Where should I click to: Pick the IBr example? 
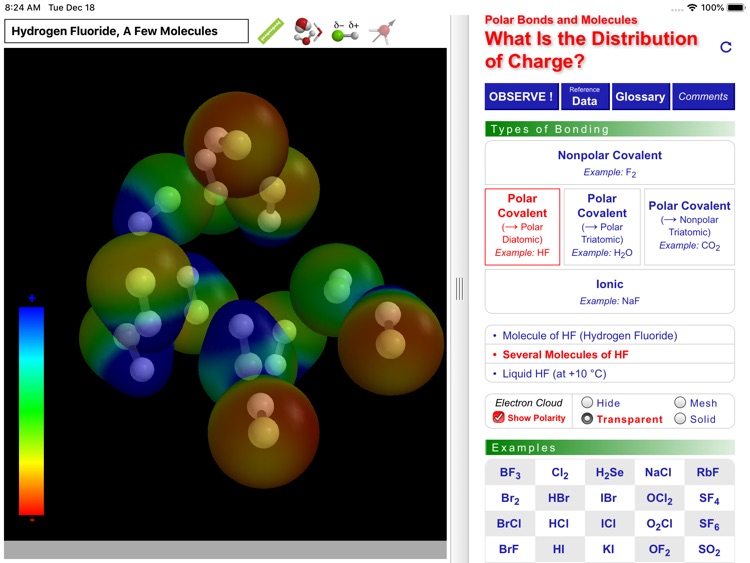[608, 498]
